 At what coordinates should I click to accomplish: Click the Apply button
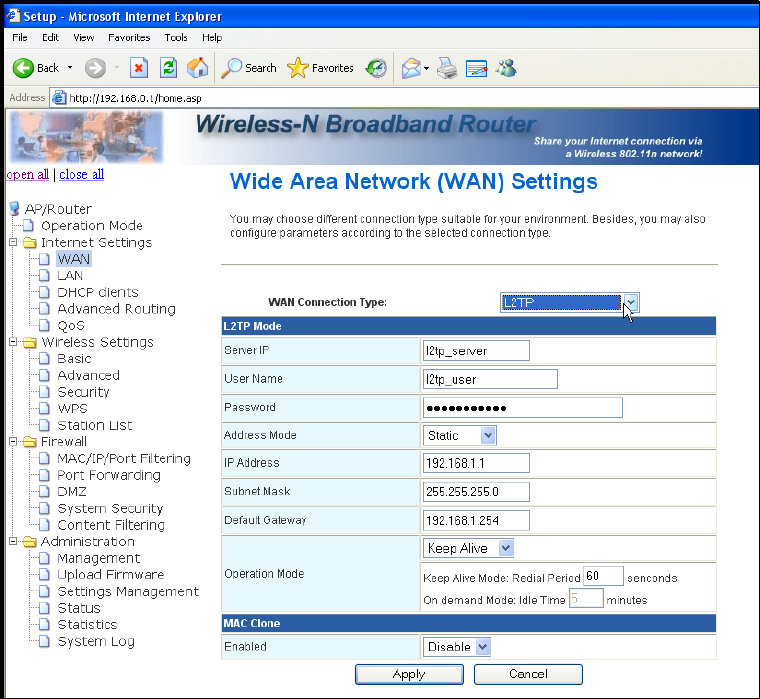[x=409, y=674]
